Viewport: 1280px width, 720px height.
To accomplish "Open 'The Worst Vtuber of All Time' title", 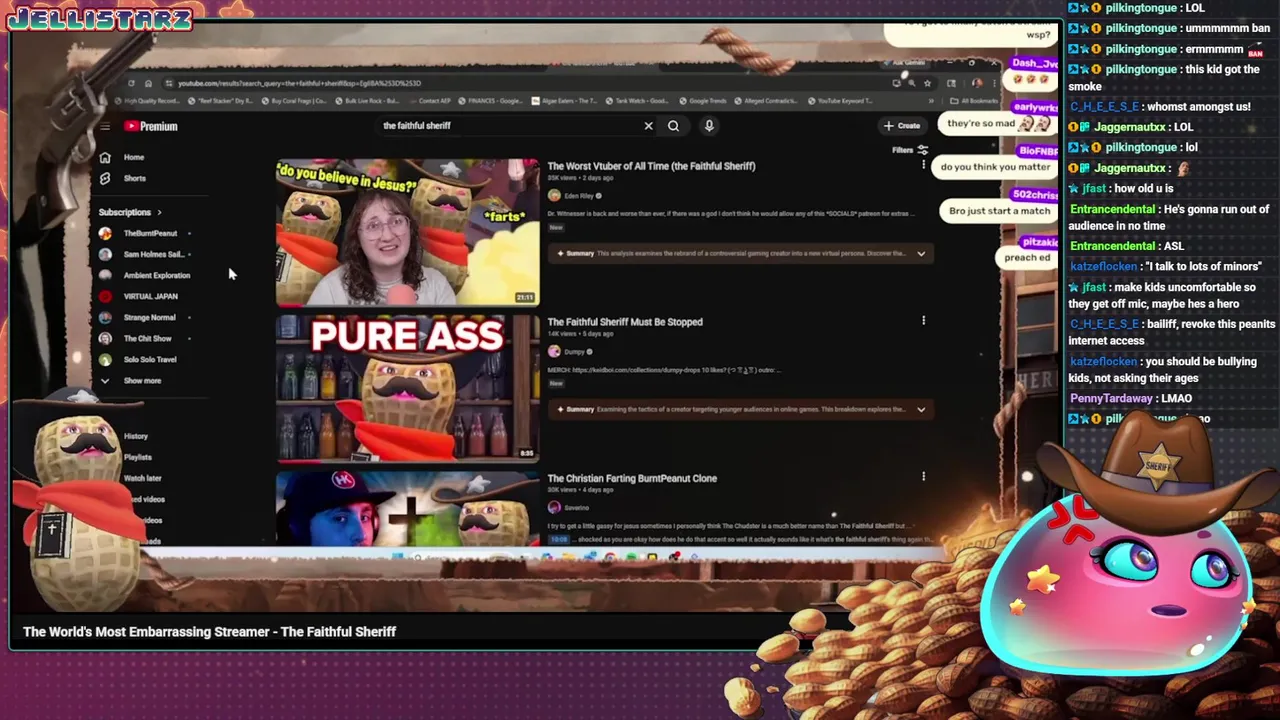I will [651, 166].
